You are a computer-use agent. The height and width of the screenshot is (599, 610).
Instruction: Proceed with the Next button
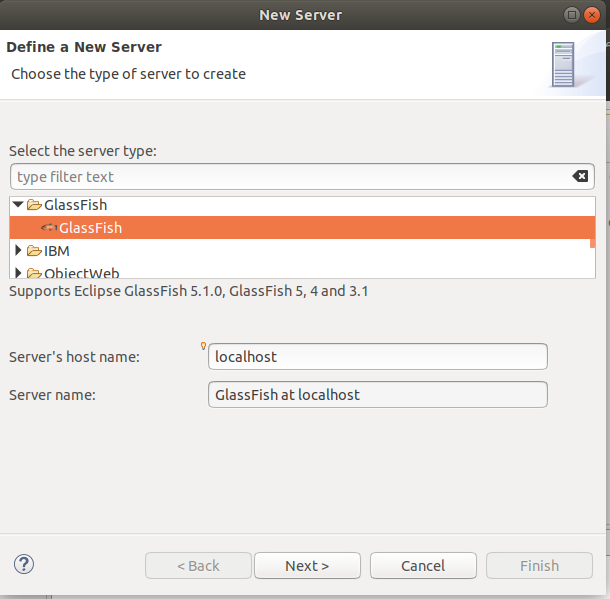tap(307, 566)
